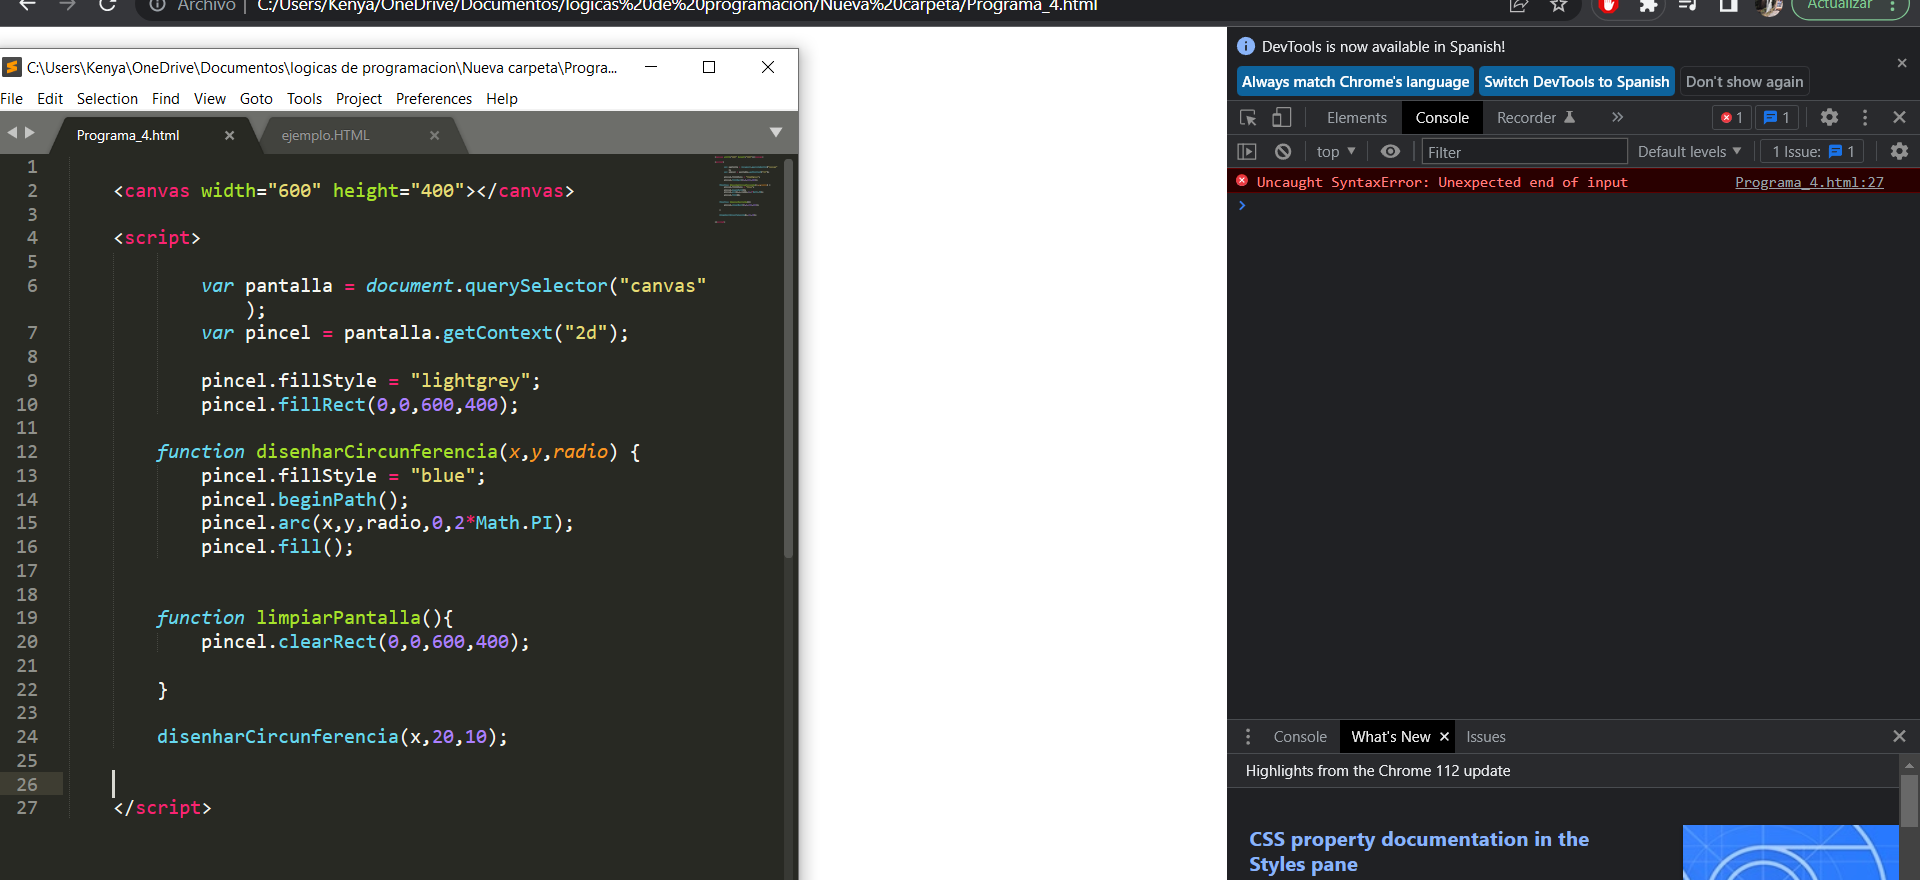Open the Programa_4.html:27 error source link

pyautogui.click(x=1809, y=182)
